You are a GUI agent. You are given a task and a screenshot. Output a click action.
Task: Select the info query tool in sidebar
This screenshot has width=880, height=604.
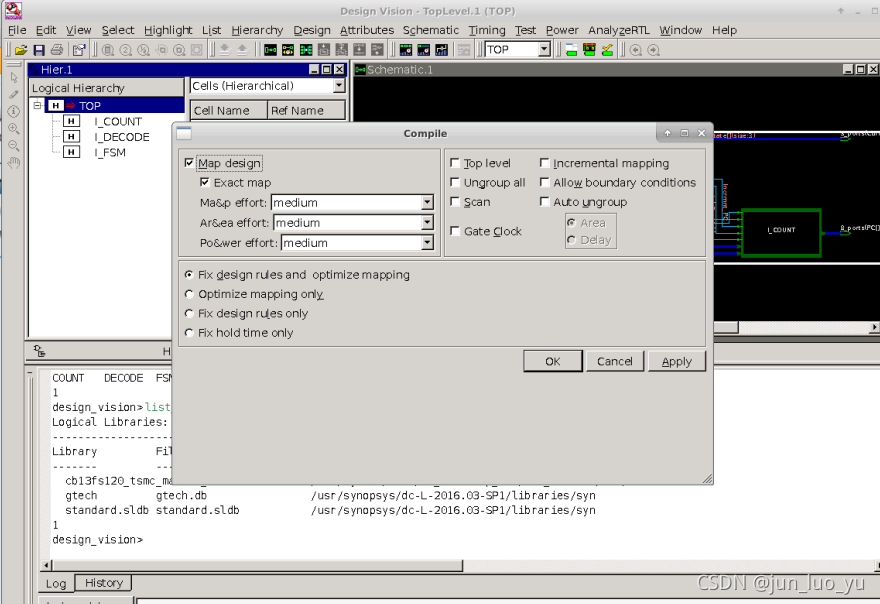(x=13, y=111)
